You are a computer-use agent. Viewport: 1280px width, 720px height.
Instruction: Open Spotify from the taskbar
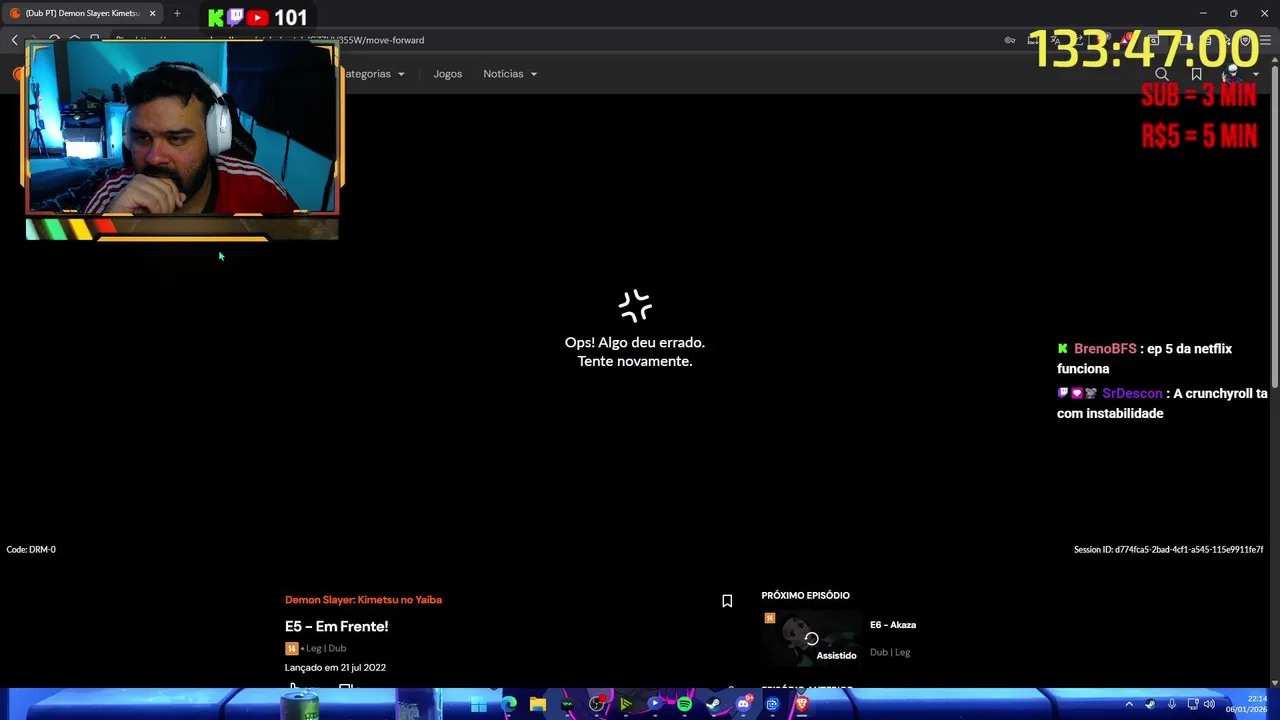pos(684,704)
